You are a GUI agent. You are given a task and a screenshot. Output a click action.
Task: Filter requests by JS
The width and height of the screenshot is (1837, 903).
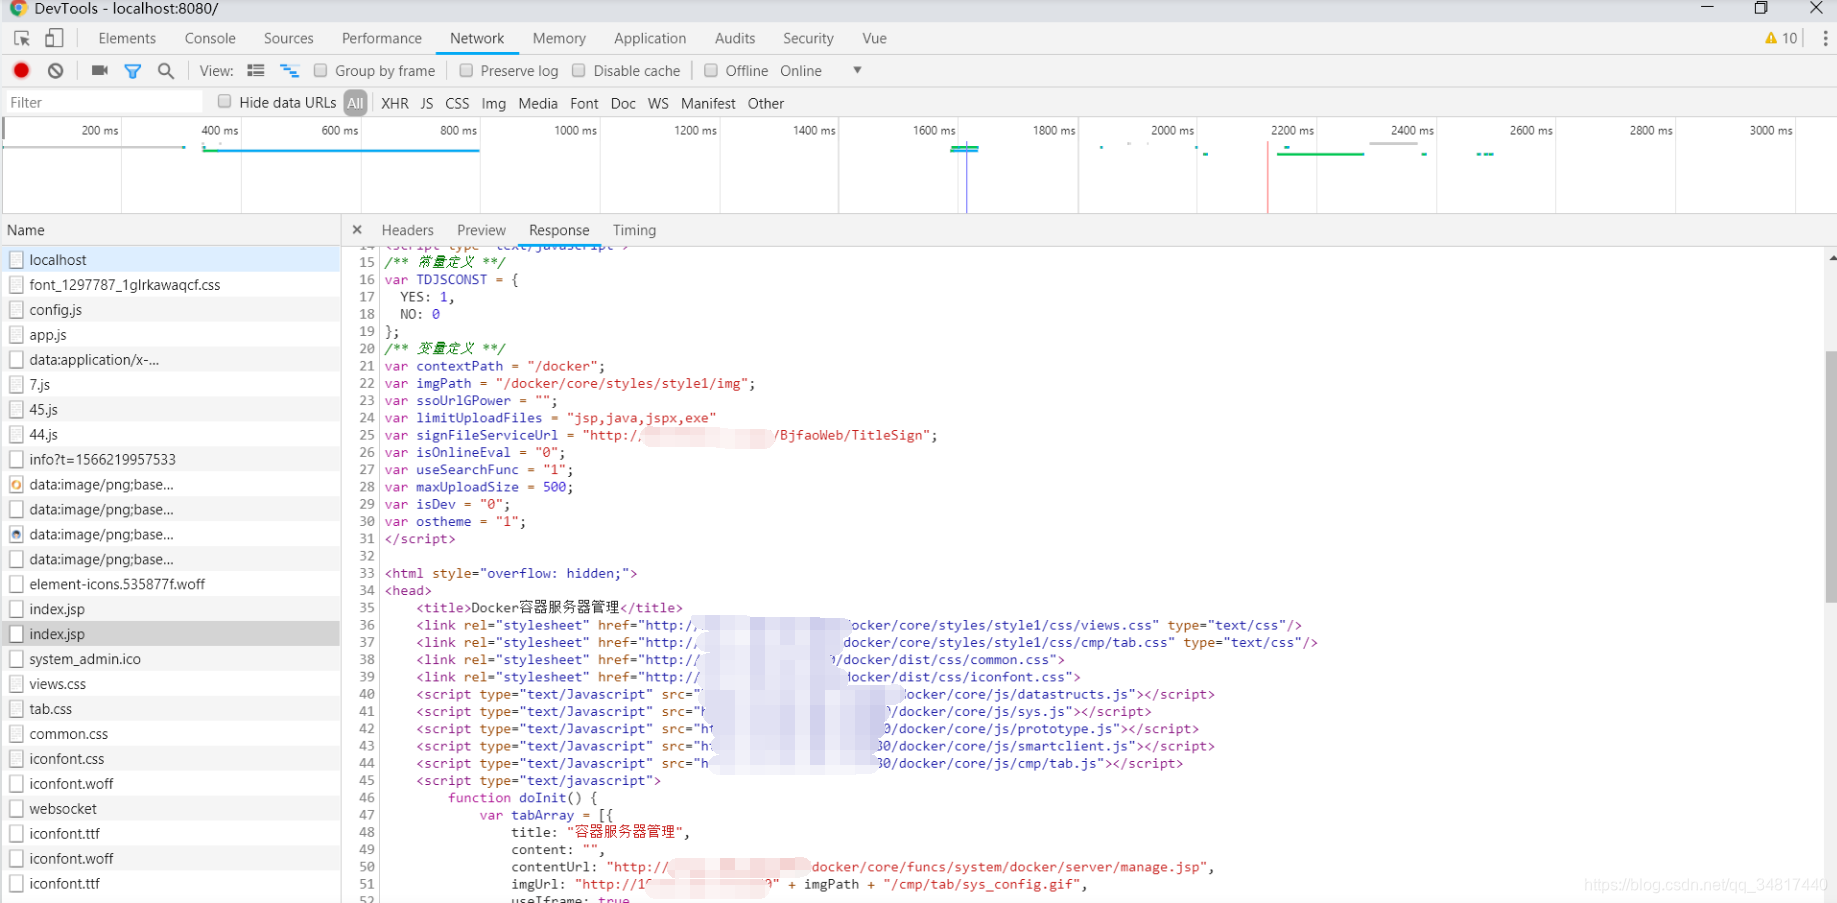tap(427, 103)
